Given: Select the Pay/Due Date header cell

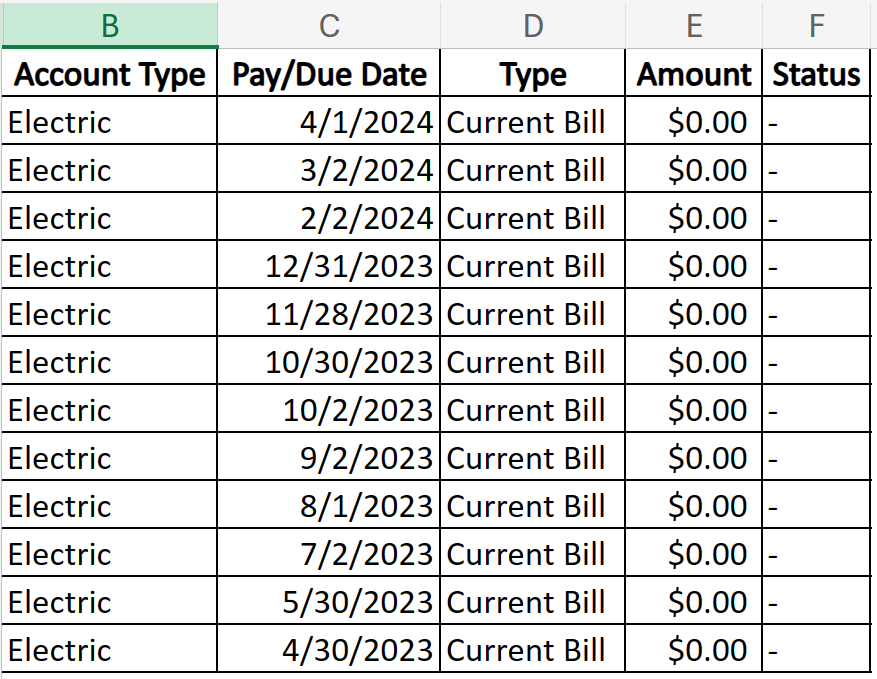Looking at the screenshot, I should click(329, 74).
